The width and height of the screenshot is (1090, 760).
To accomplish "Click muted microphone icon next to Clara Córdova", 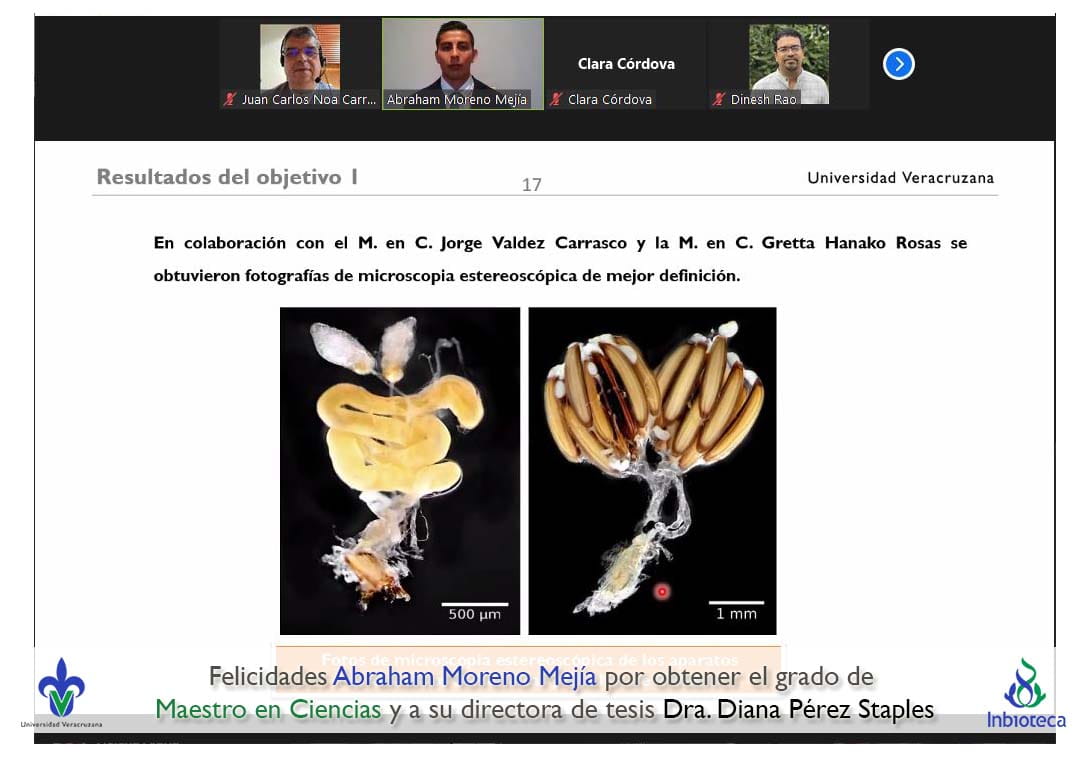I will (x=556, y=99).
